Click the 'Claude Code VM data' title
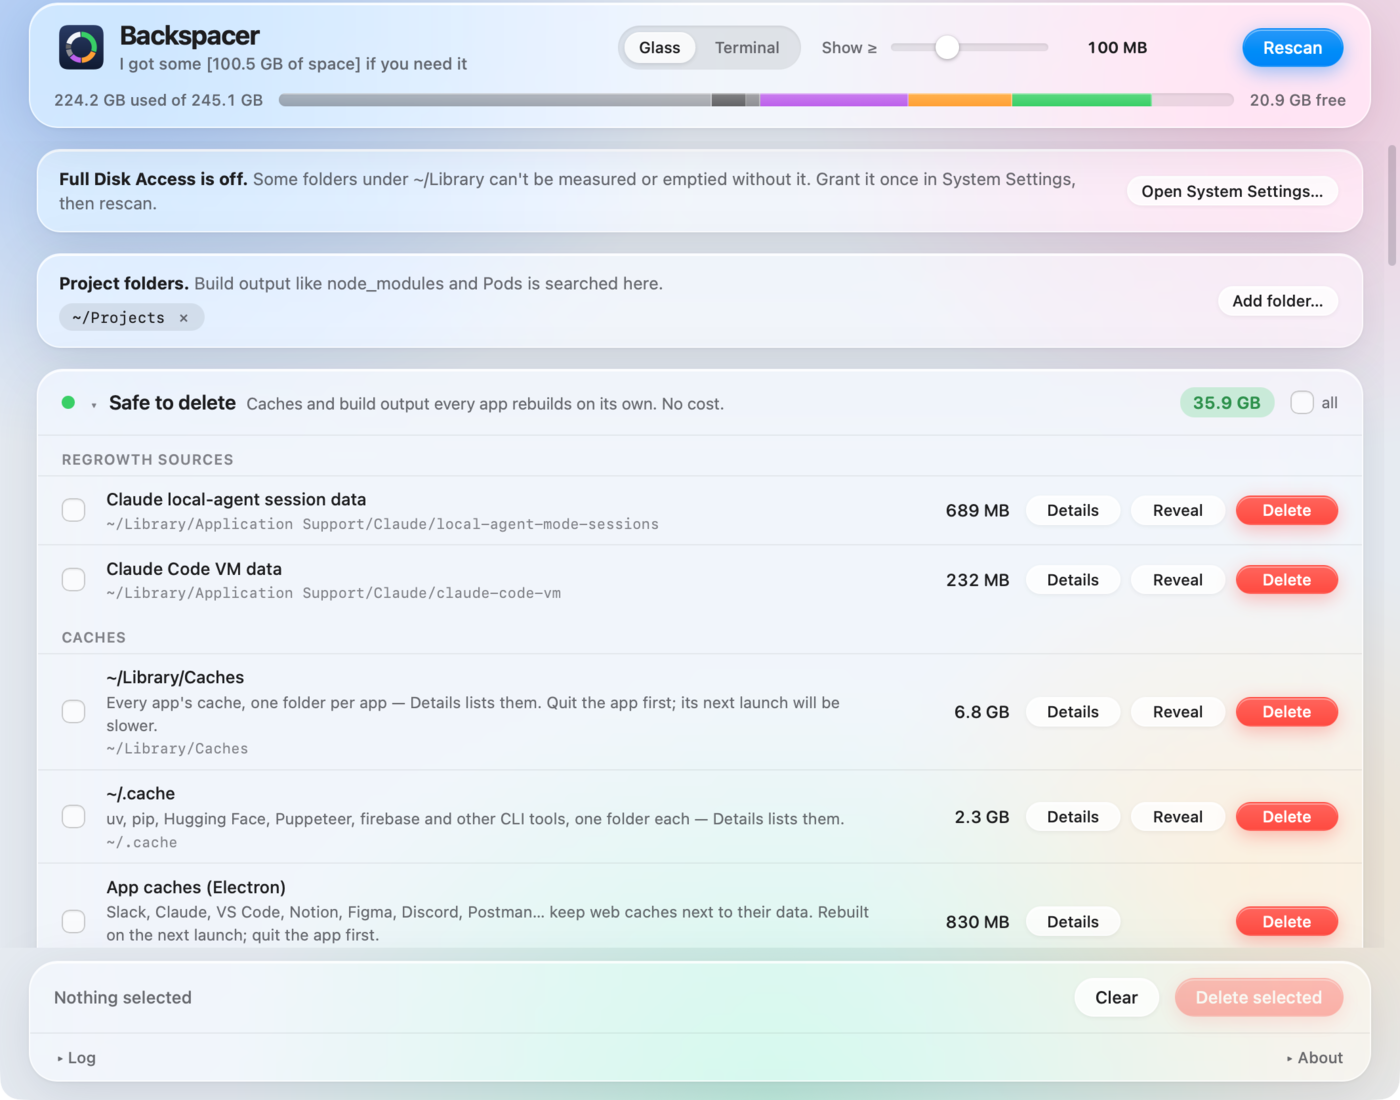The height and width of the screenshot is (1100, 1400). 194,569
